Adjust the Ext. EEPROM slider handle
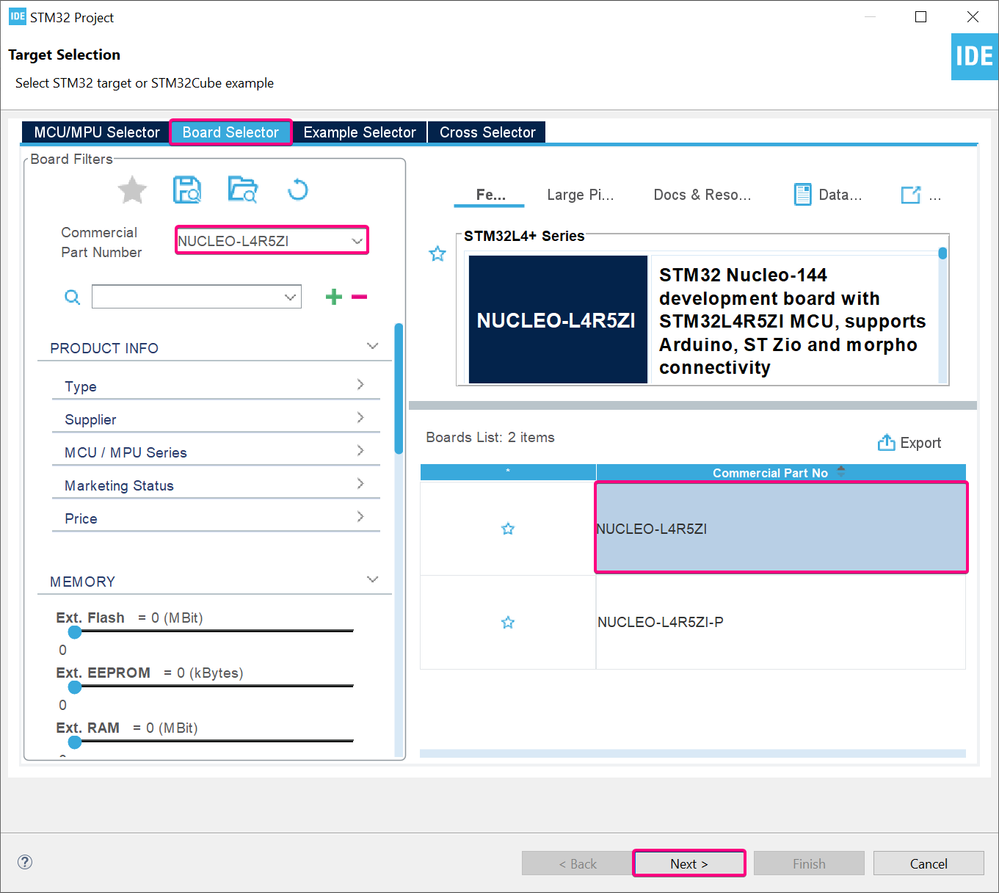 coord(75,687)
